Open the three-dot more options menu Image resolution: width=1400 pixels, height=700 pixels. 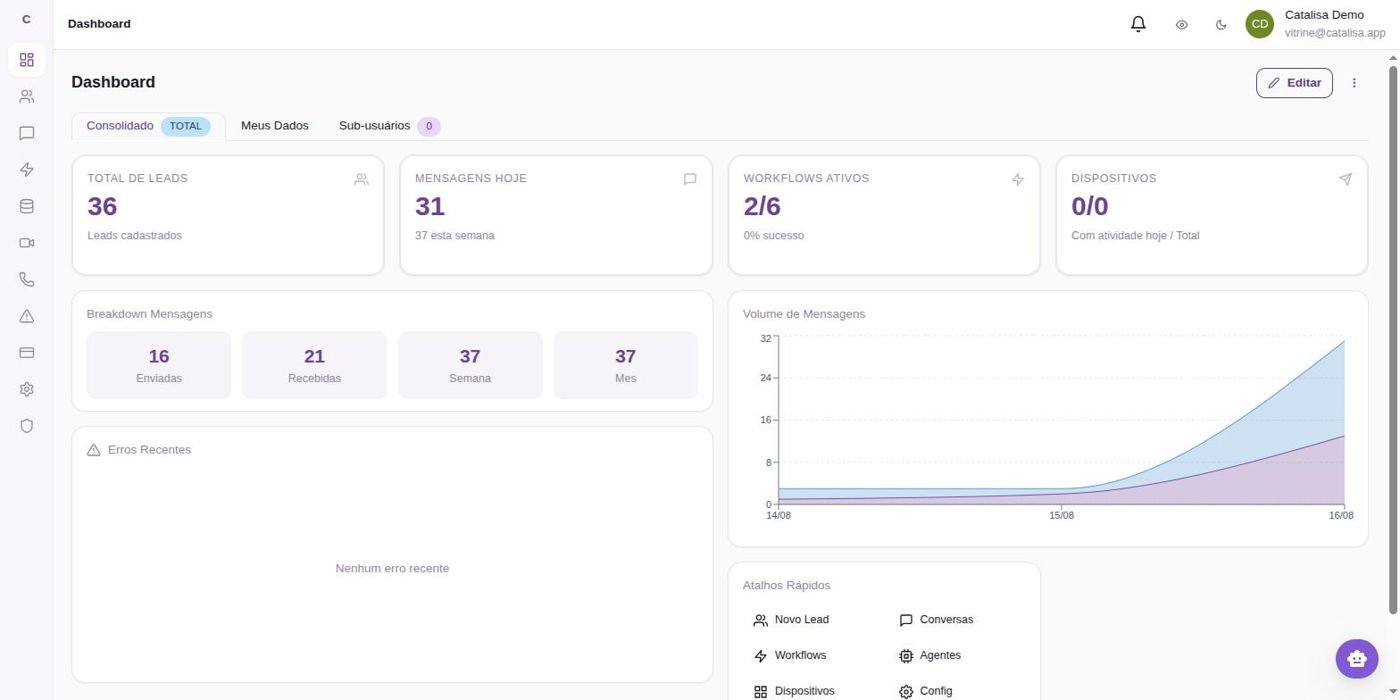click(x=1354, y=83)
